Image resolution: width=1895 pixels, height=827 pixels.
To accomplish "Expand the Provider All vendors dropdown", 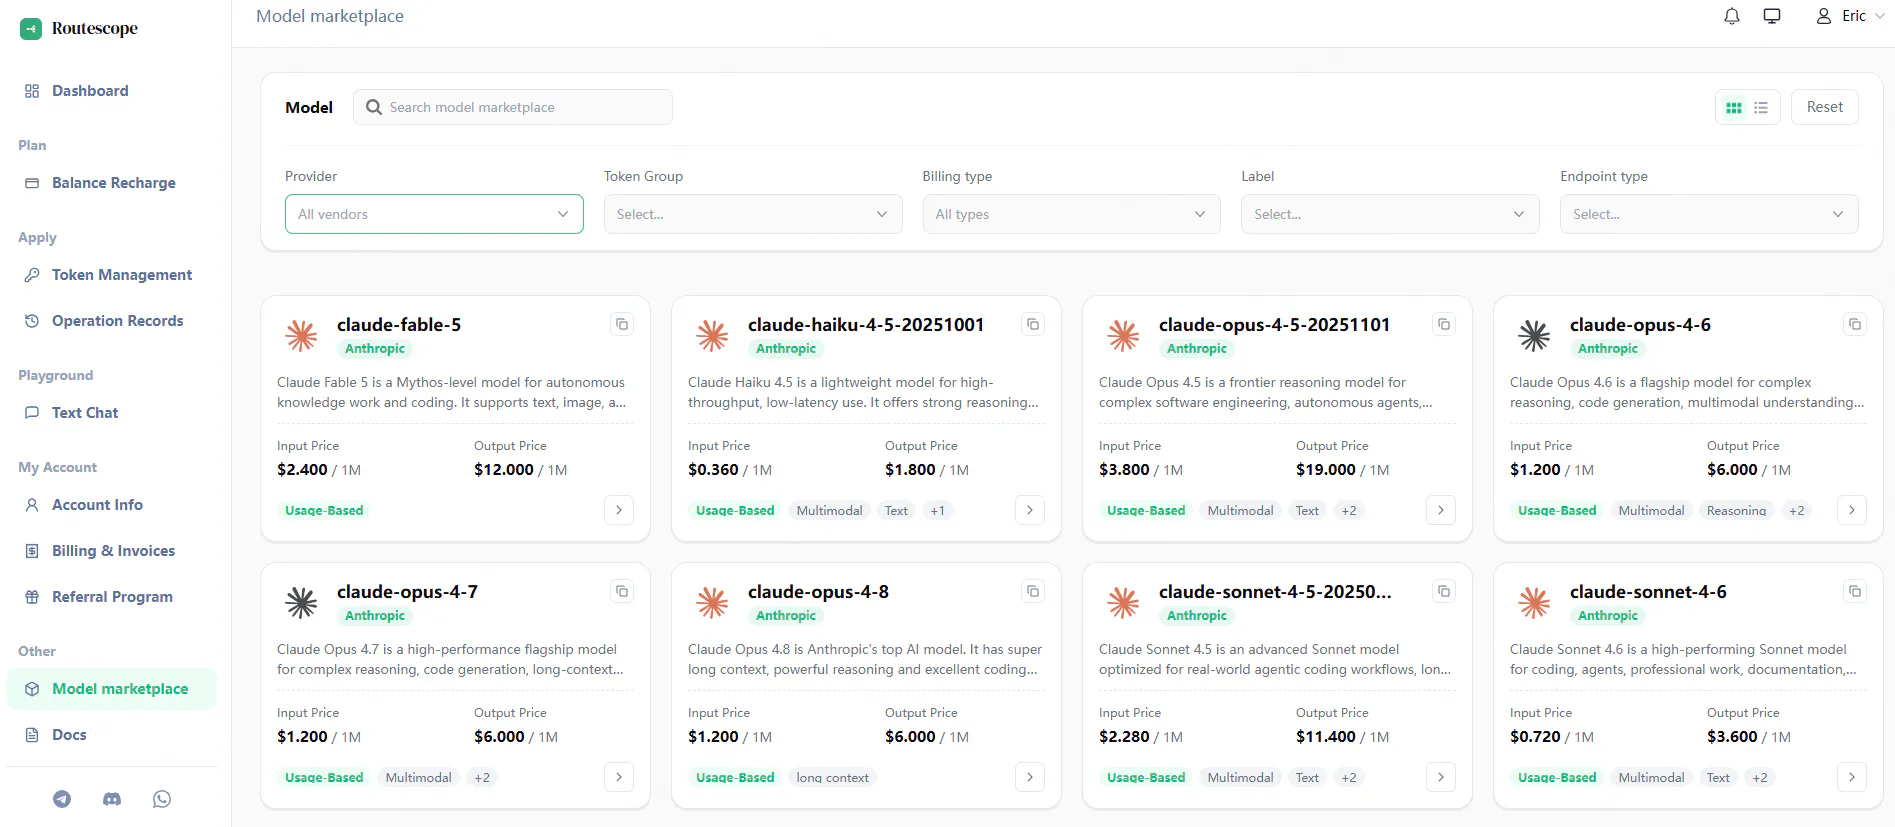I will click(x=434, y=214).
